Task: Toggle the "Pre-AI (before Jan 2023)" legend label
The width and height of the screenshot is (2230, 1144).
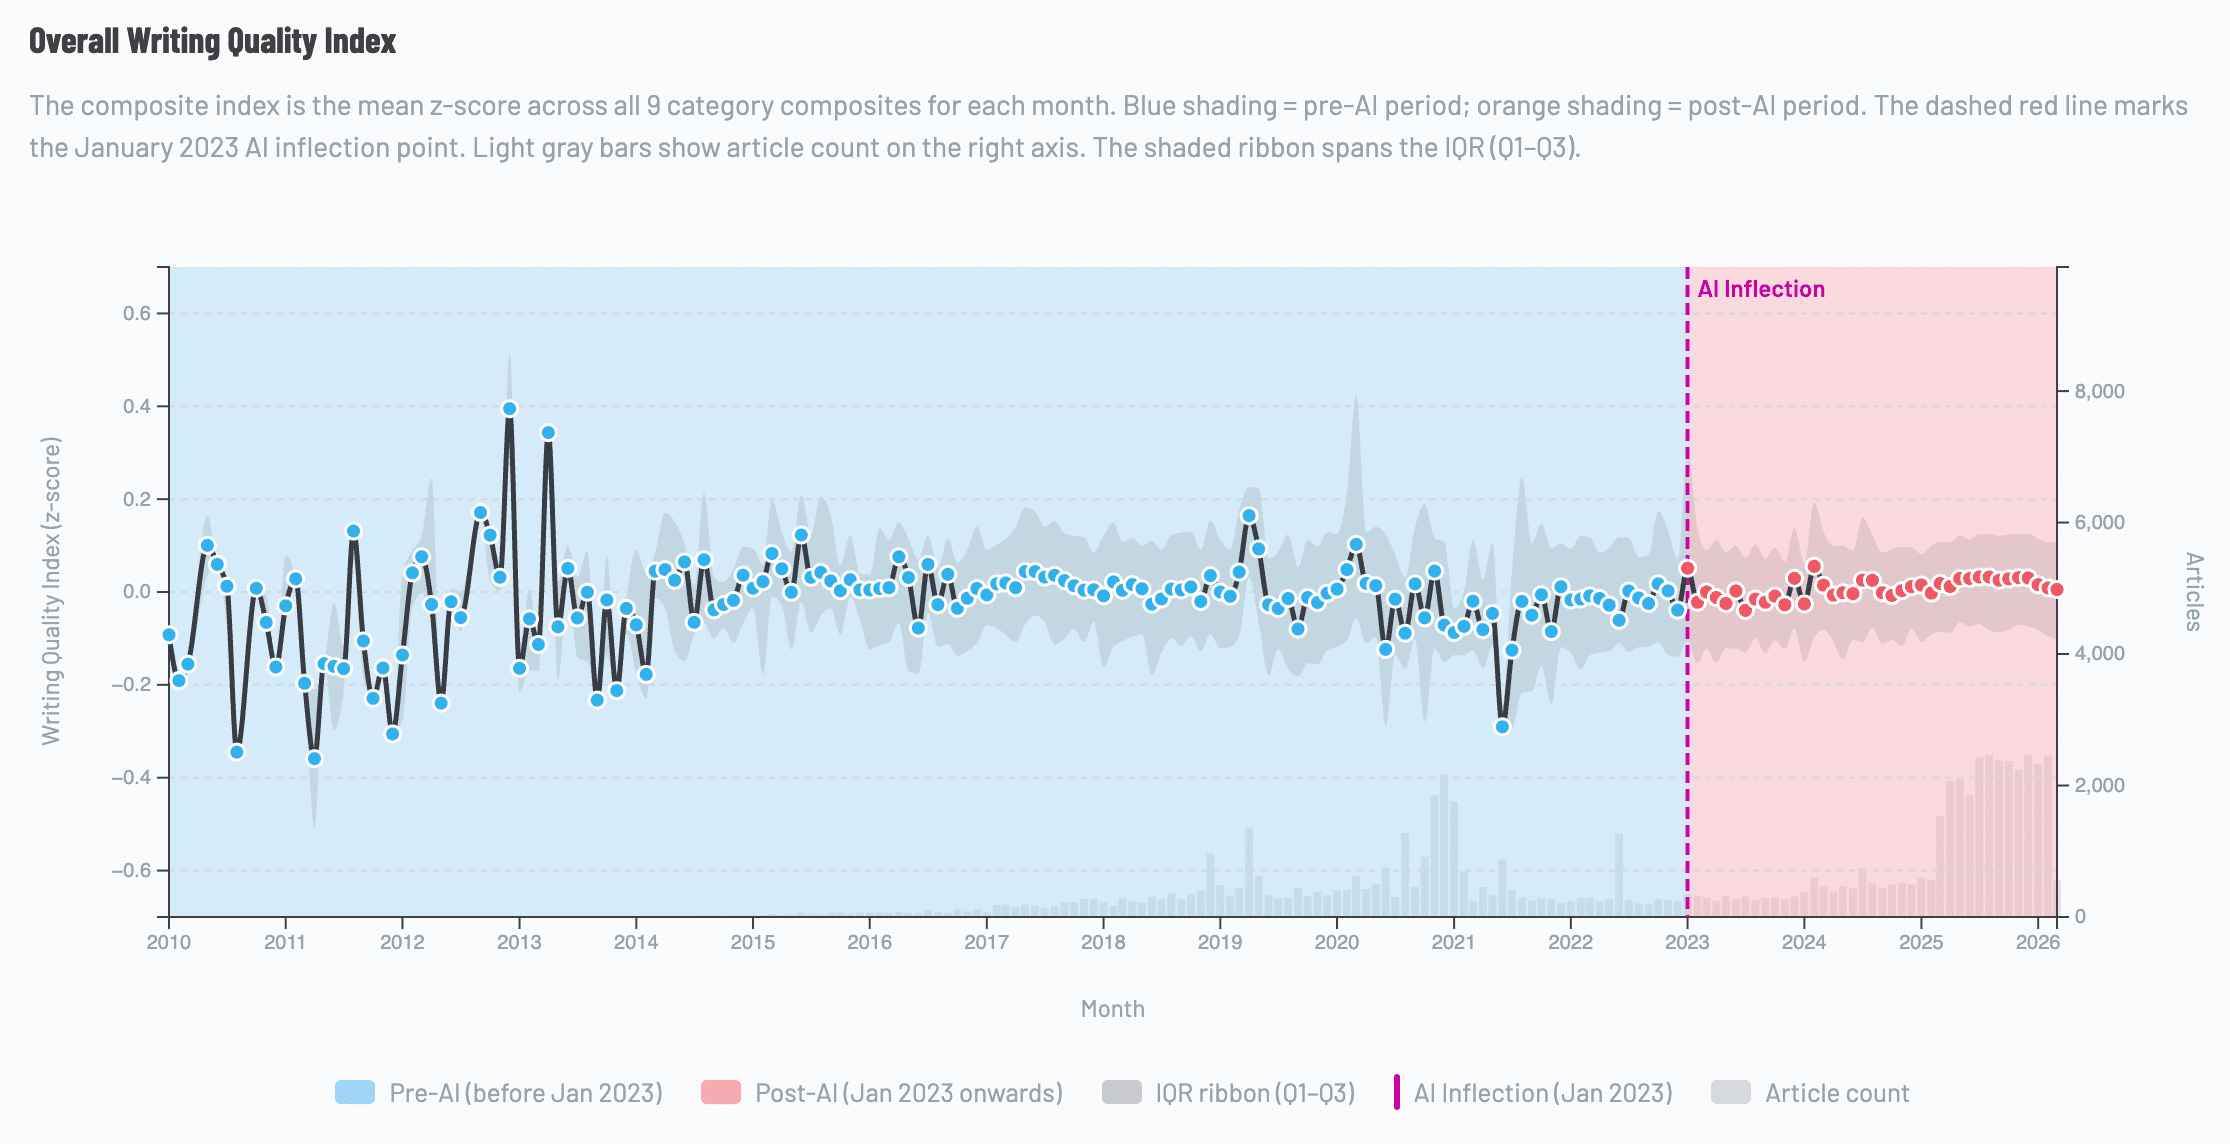Action: [526, 1093]
